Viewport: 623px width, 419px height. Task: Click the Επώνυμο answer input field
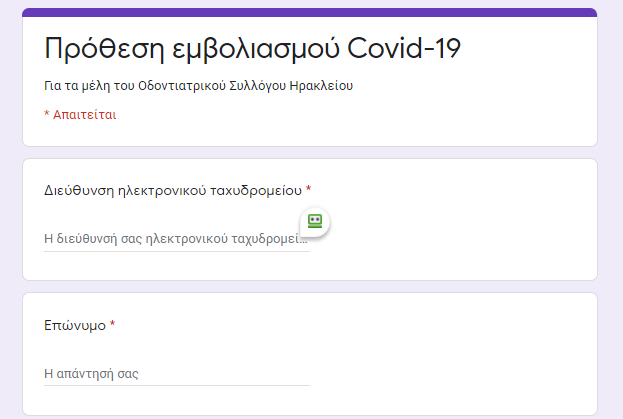(177, 374)
